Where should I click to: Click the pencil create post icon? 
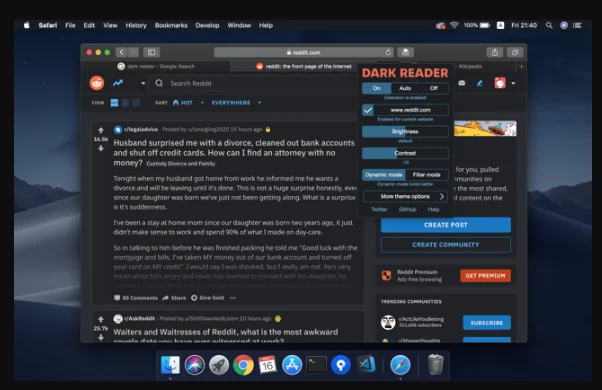(x=480, y=83)
